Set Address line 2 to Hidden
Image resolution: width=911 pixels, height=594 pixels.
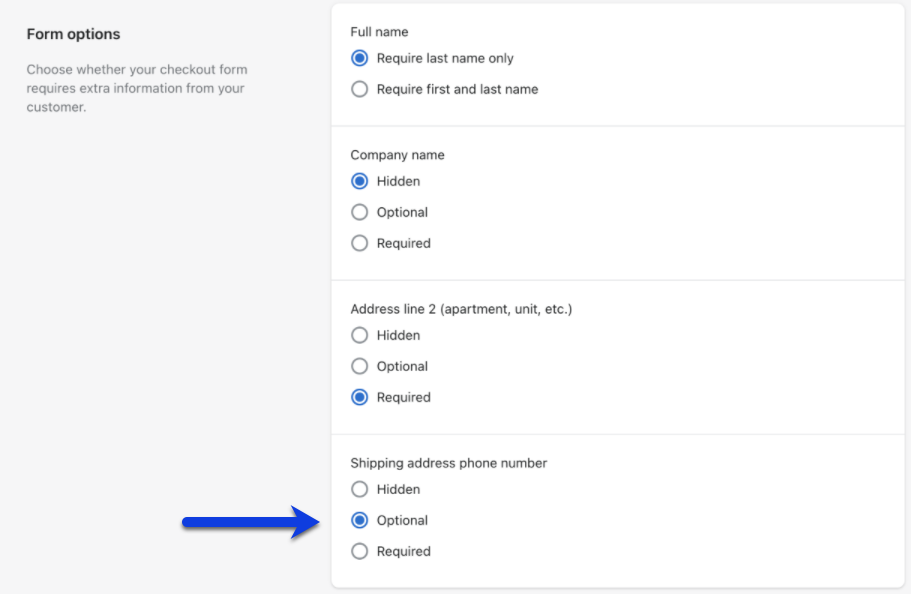pos(360,335)
